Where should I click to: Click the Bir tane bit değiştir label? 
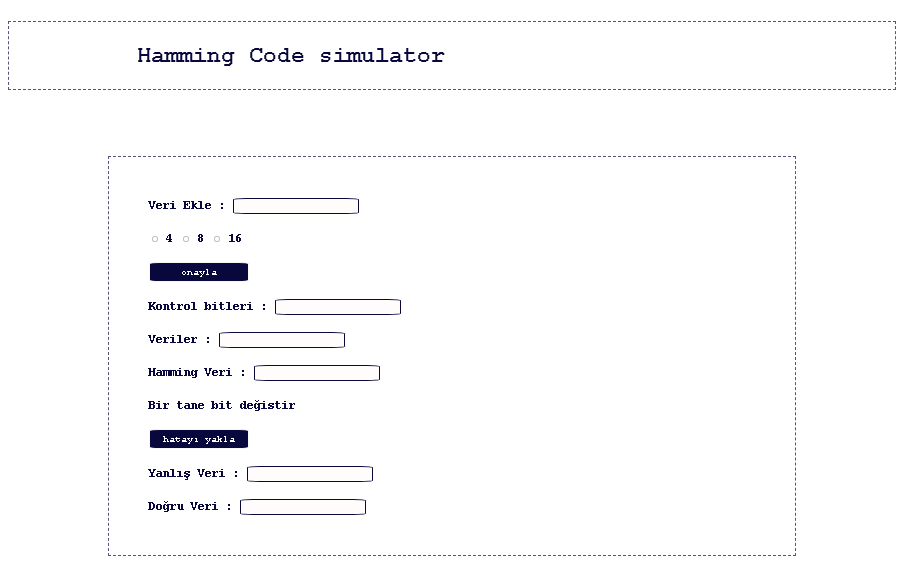[221, 405]
